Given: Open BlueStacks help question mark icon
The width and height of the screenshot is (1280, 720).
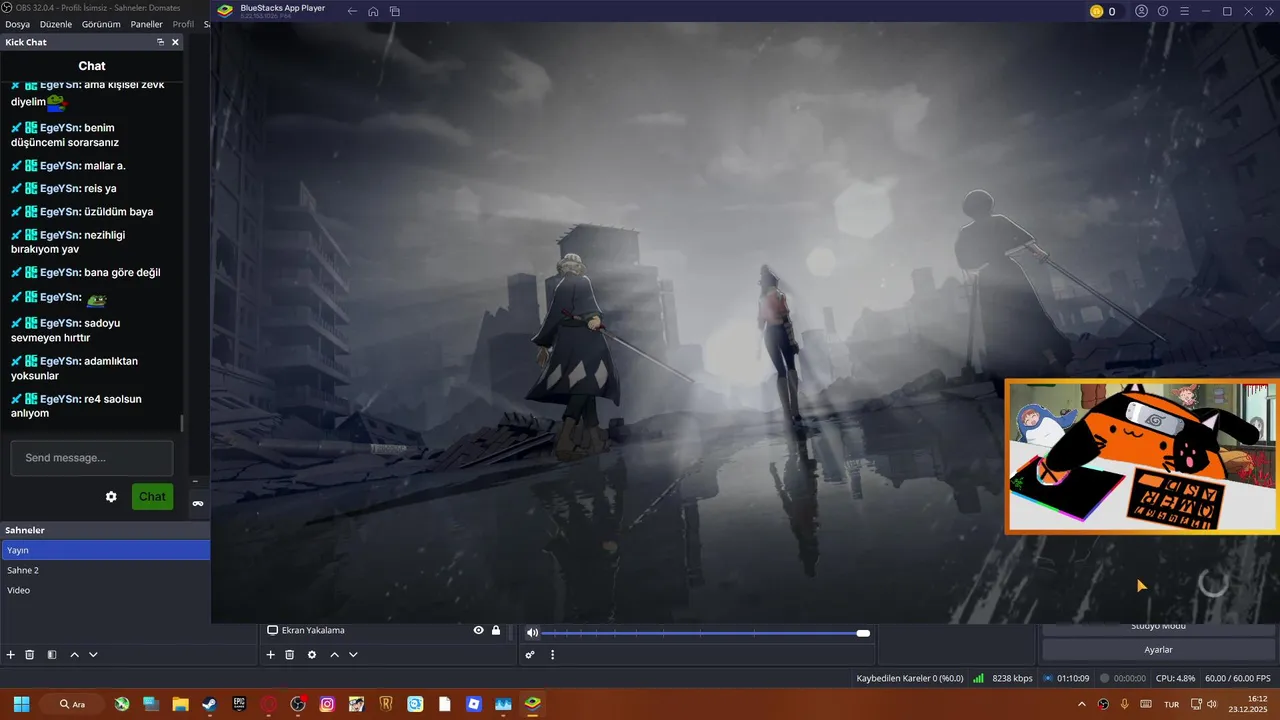Looking at the screenshot, I should coord(1163,11).
